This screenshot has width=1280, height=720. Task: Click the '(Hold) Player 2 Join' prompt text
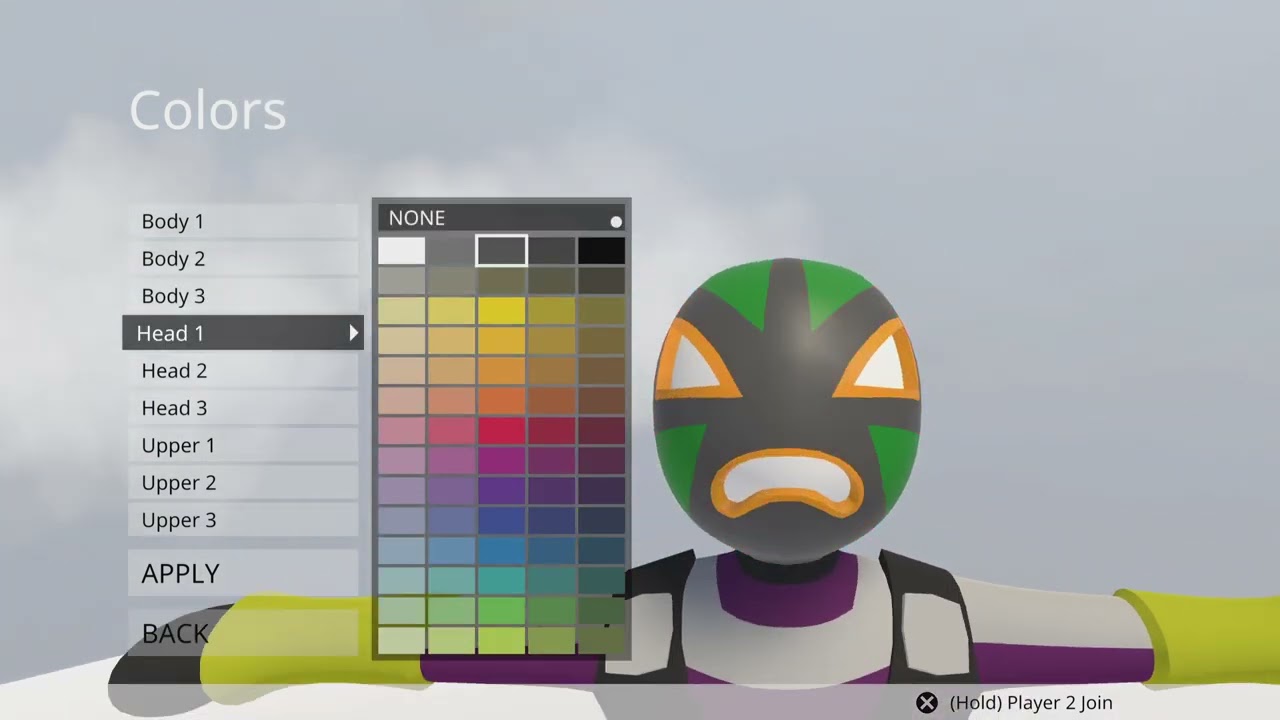[1030, 703]
